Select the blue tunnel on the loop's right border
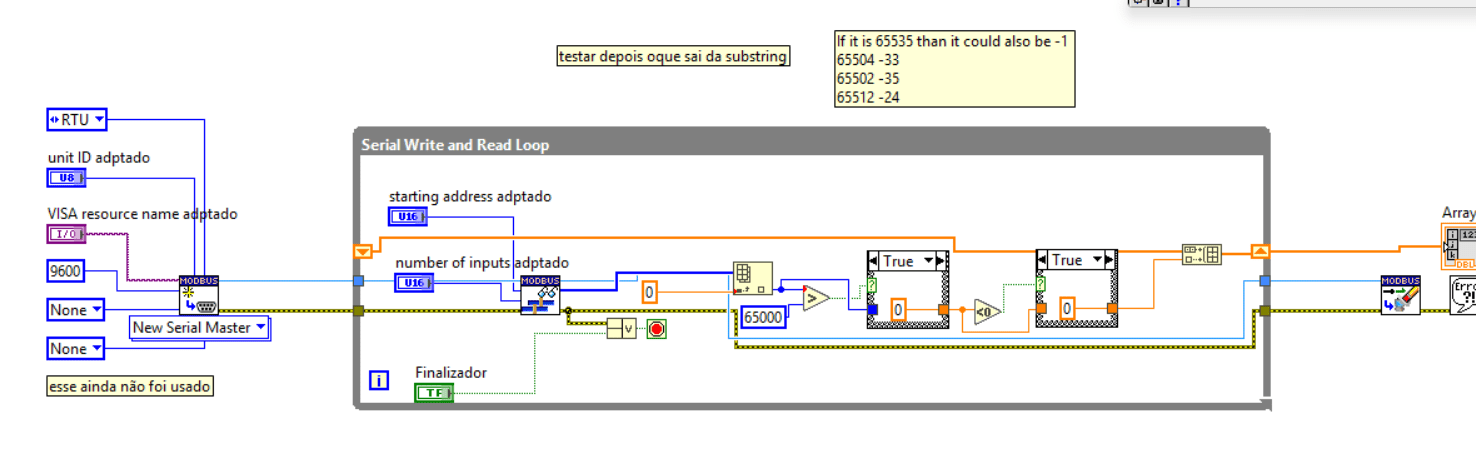Viewport: 1476px width, 451px height. pyautogui.click(x=1265, y=281)
